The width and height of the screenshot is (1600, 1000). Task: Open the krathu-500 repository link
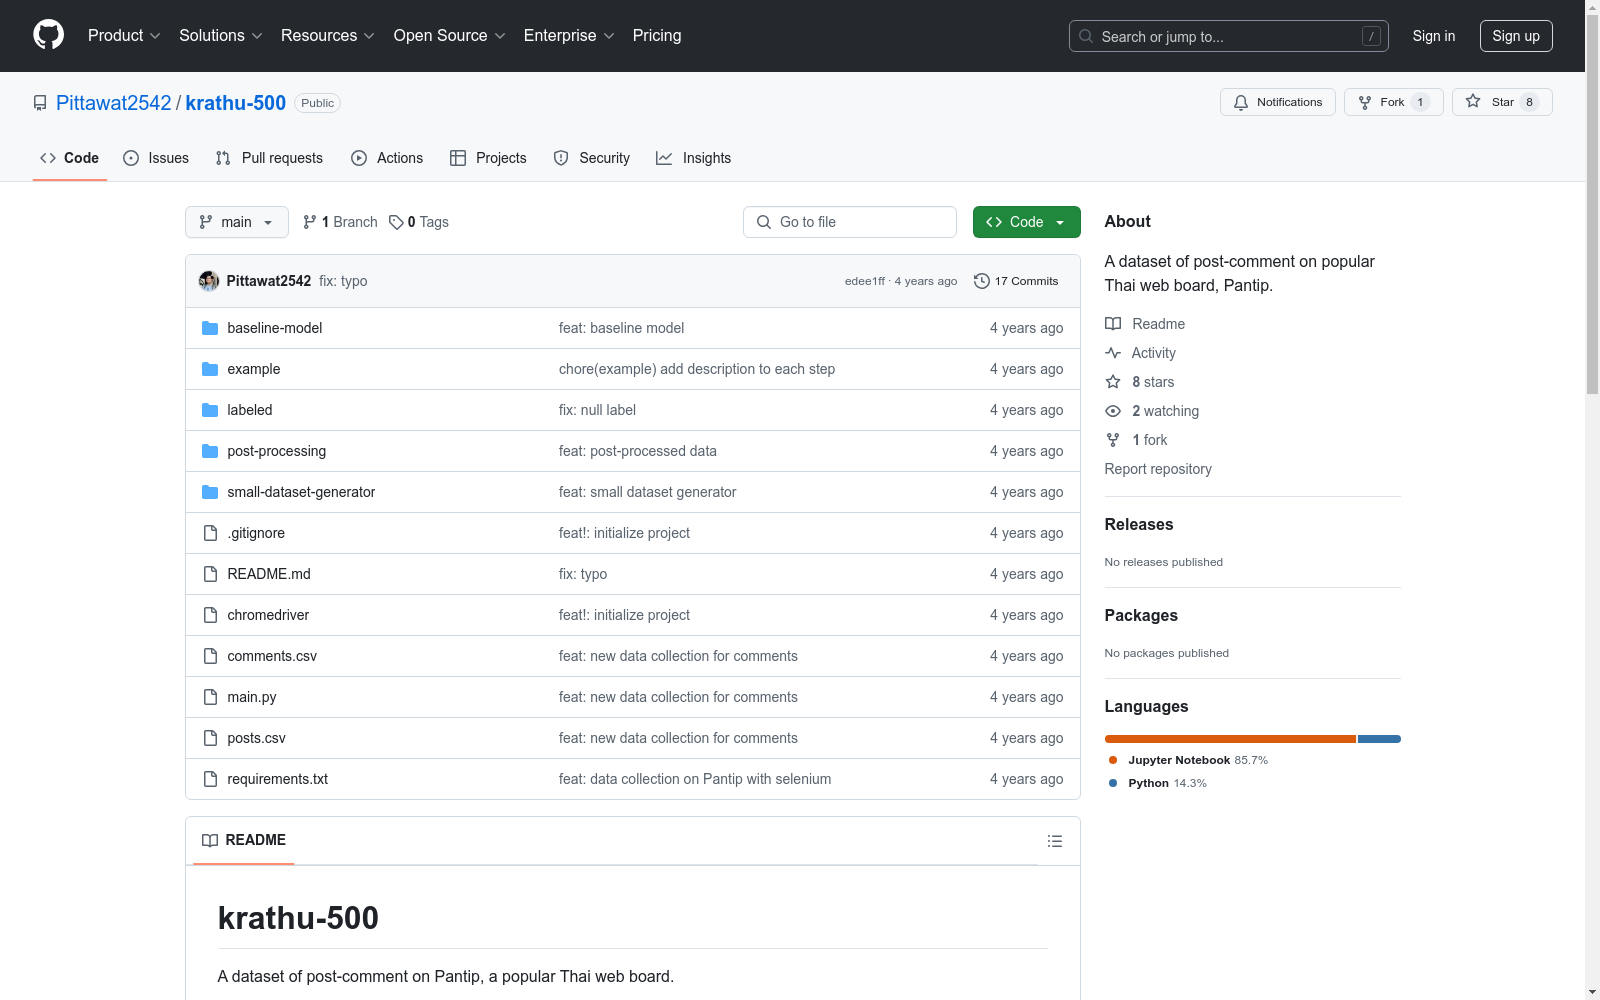click(236, 103)
